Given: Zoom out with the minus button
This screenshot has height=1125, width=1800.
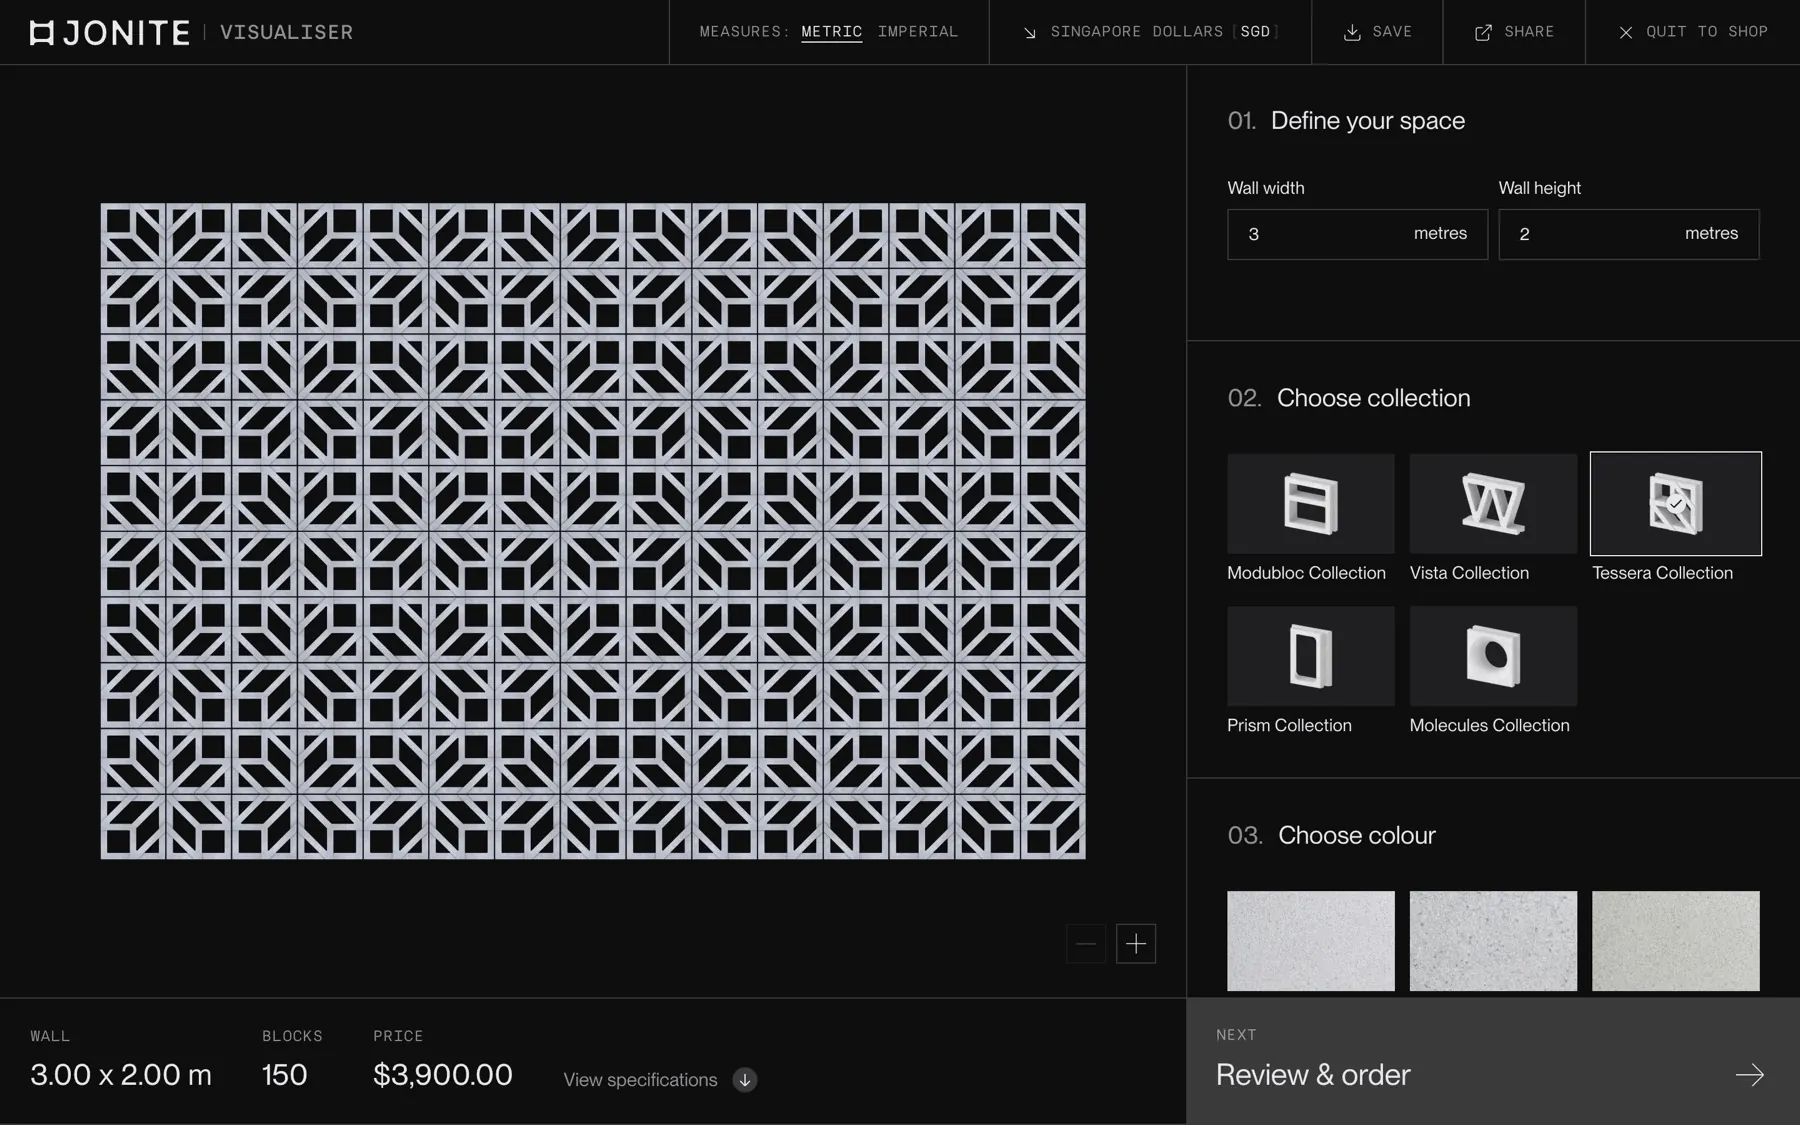Looking at the screenshot, I should 1086,943.
